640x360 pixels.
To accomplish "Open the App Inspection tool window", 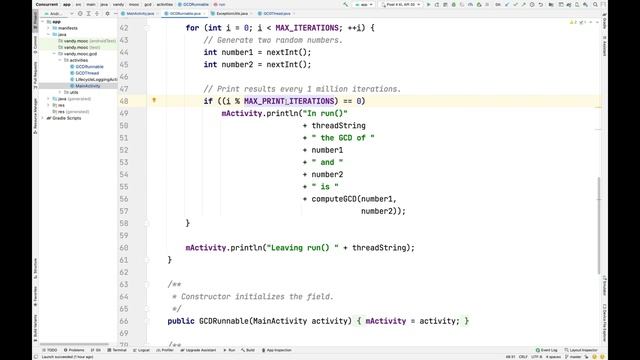I will pos(277,350).
